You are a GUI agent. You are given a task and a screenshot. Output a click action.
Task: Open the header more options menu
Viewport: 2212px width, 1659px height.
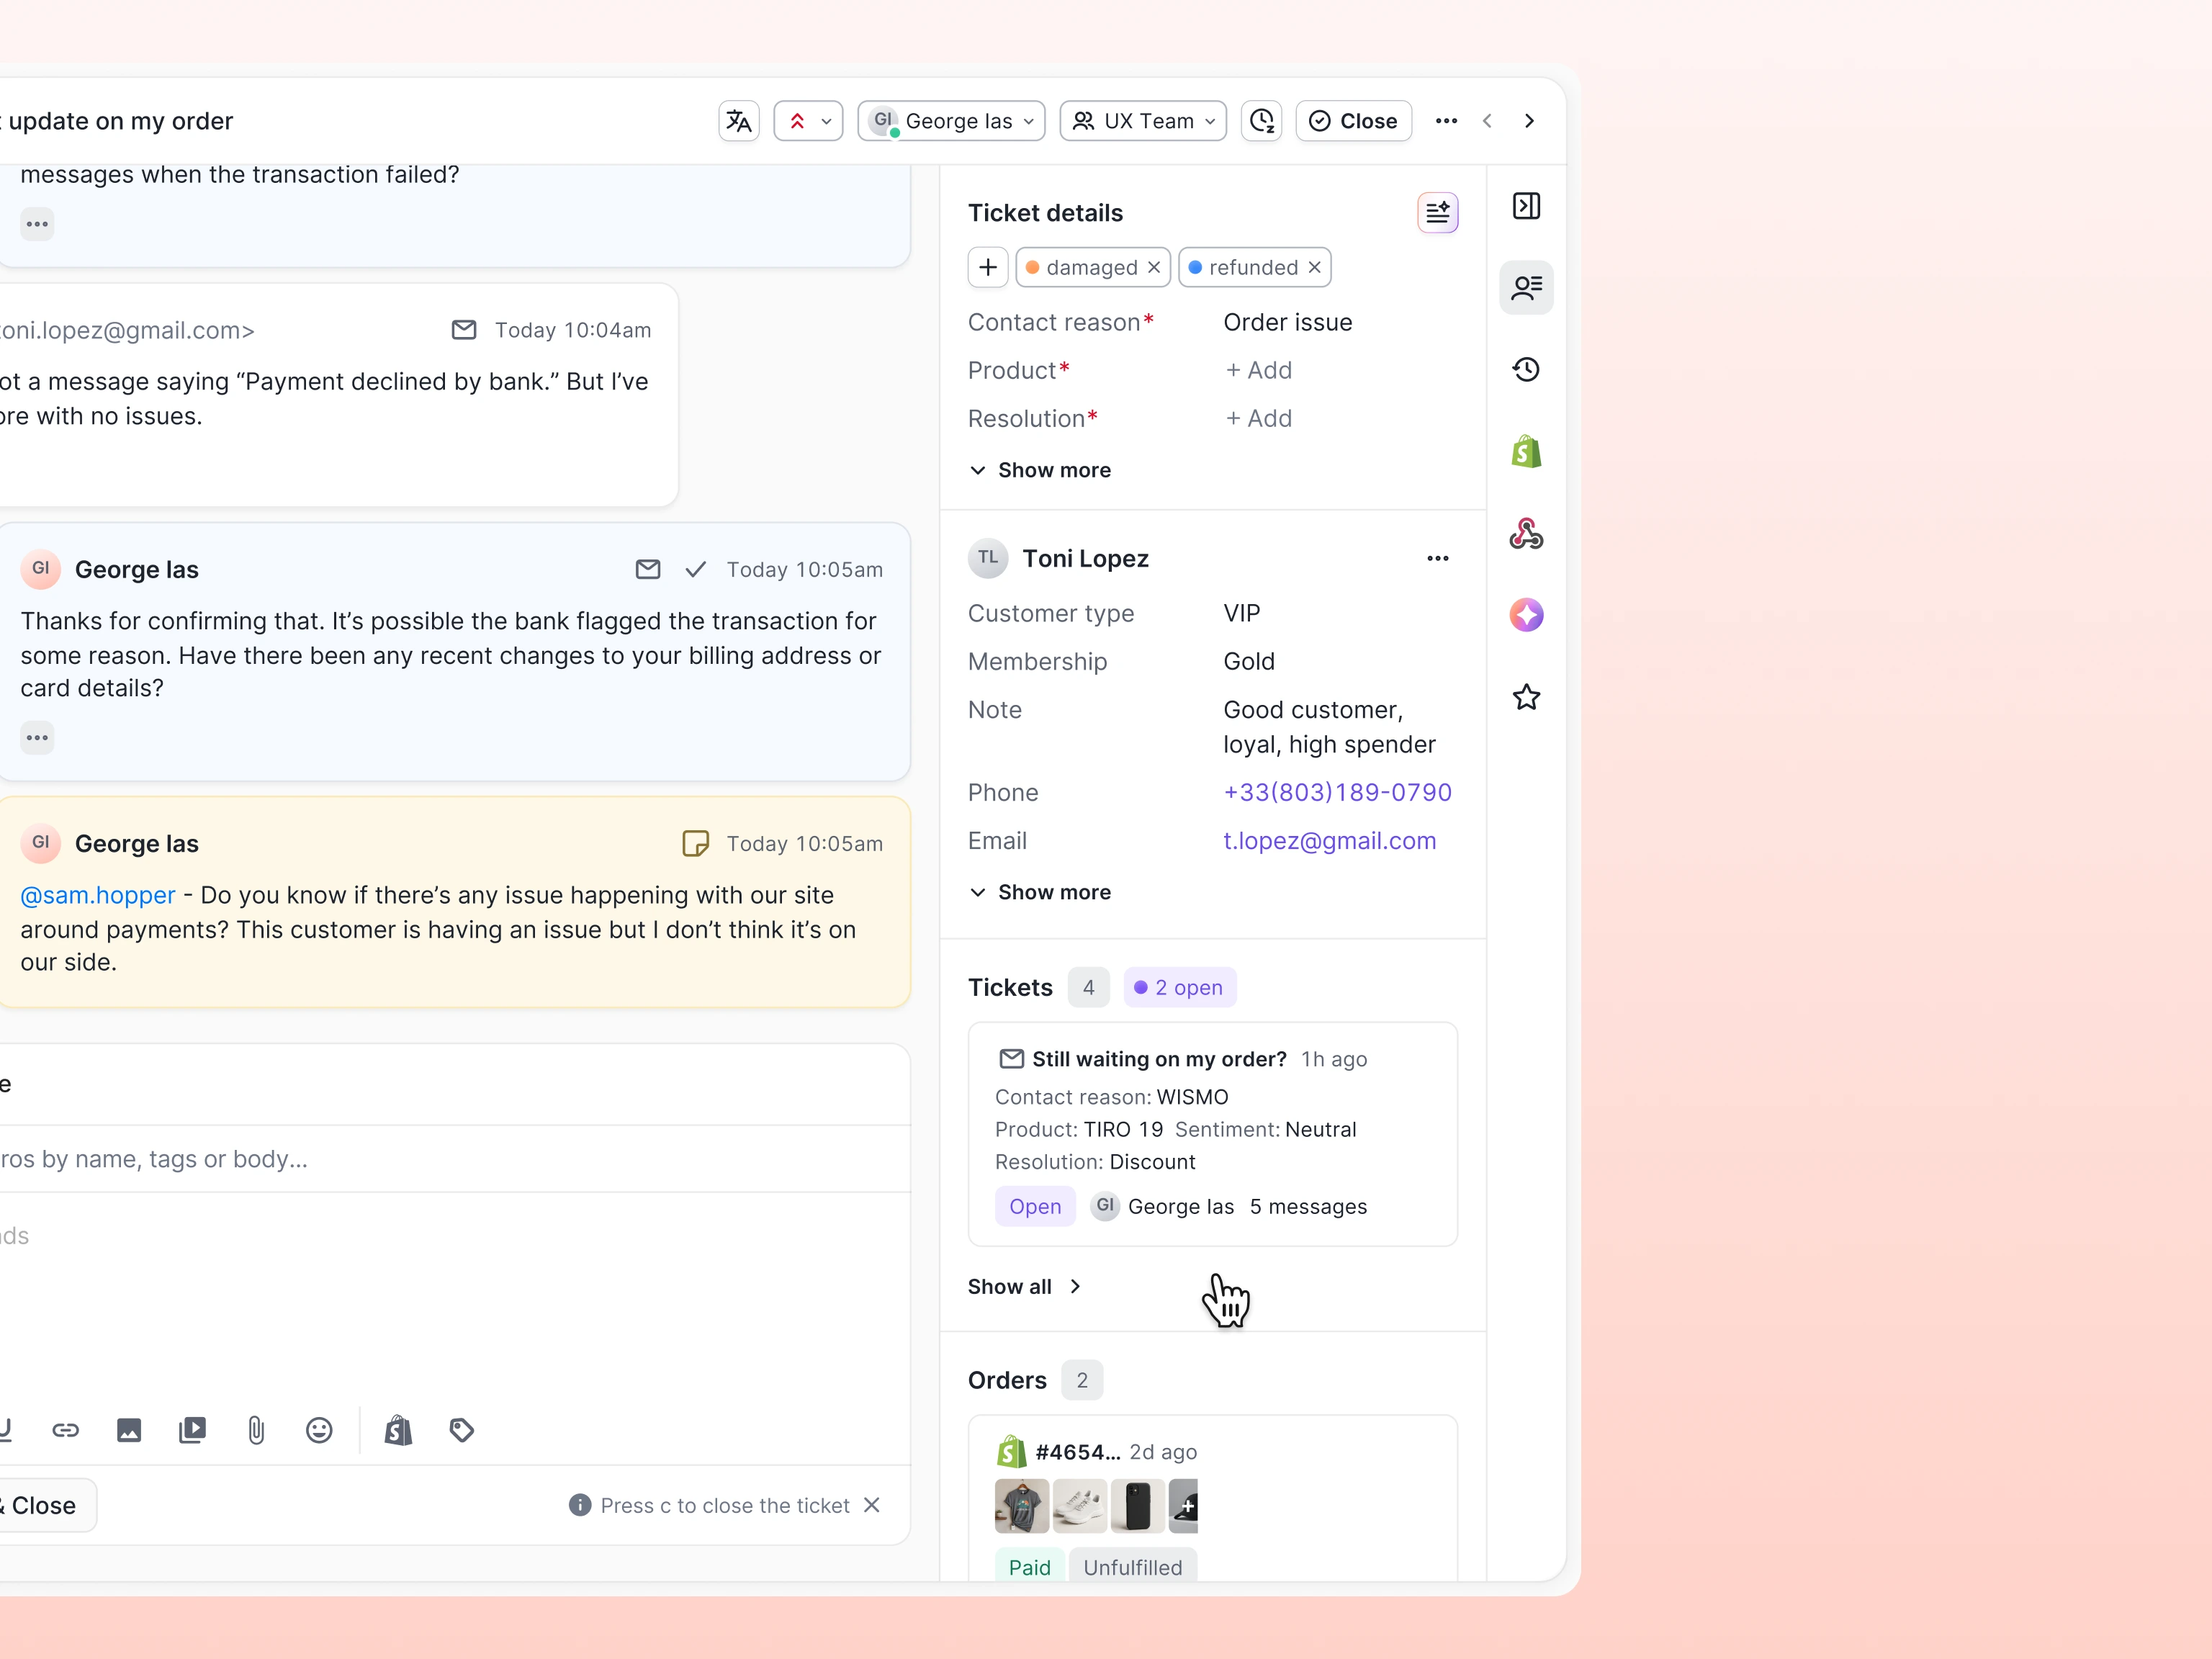click(1446, 121)
